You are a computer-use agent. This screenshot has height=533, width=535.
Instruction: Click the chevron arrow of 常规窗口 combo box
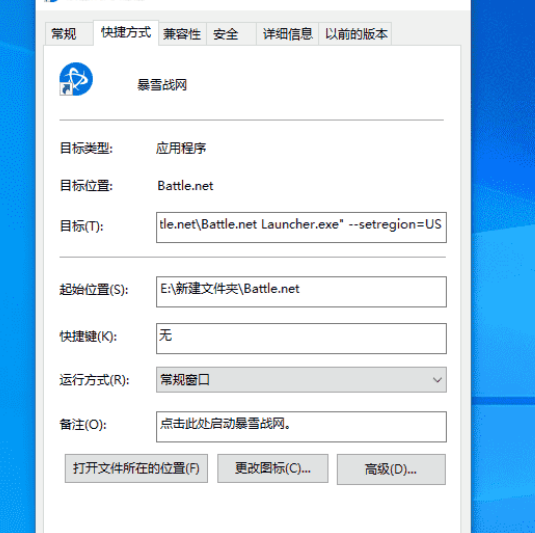pyautogui.click(x=437, y=380)
